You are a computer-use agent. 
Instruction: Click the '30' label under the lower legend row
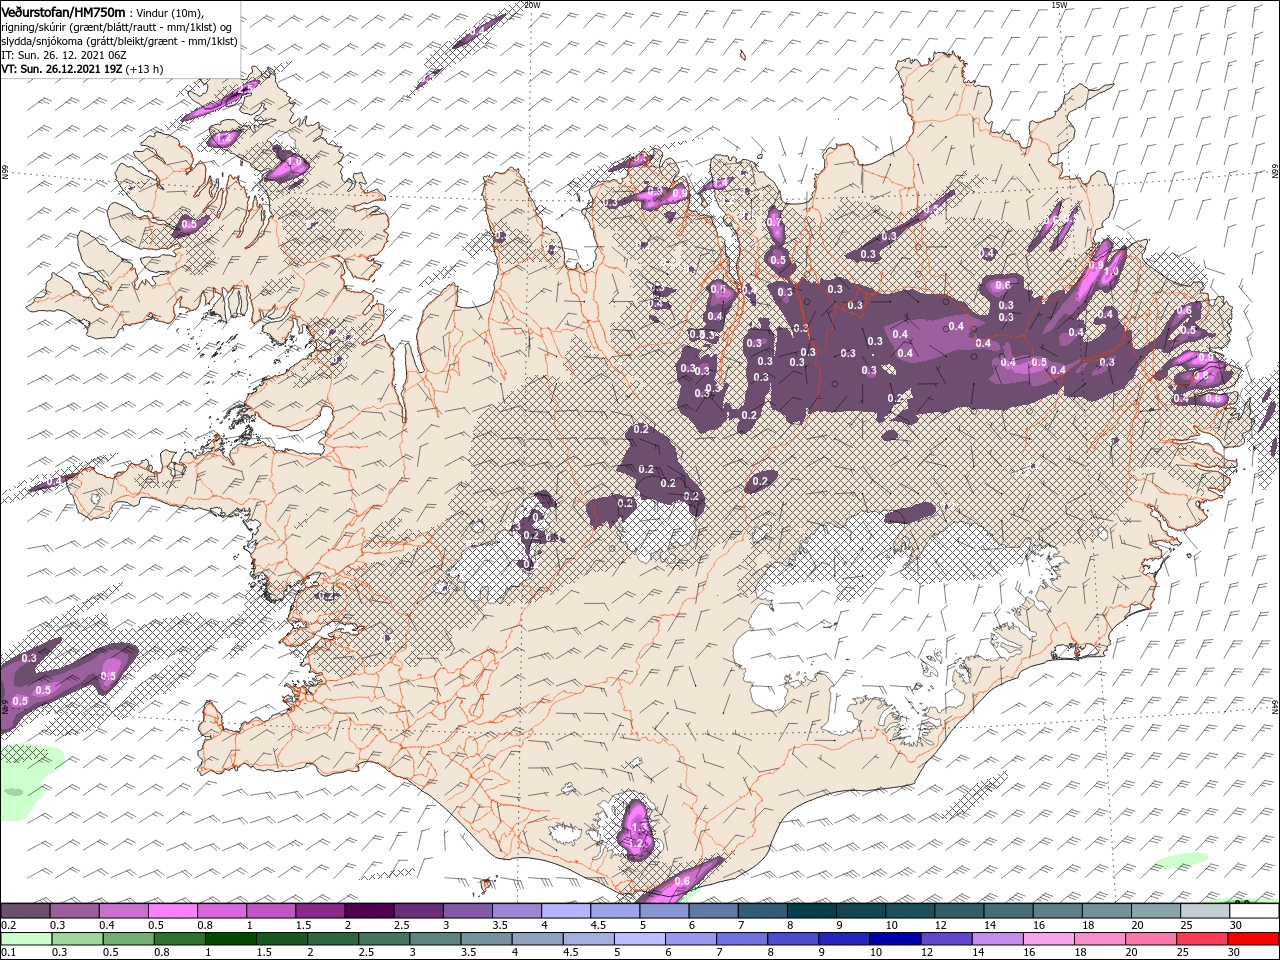(x=1235, y=953)
